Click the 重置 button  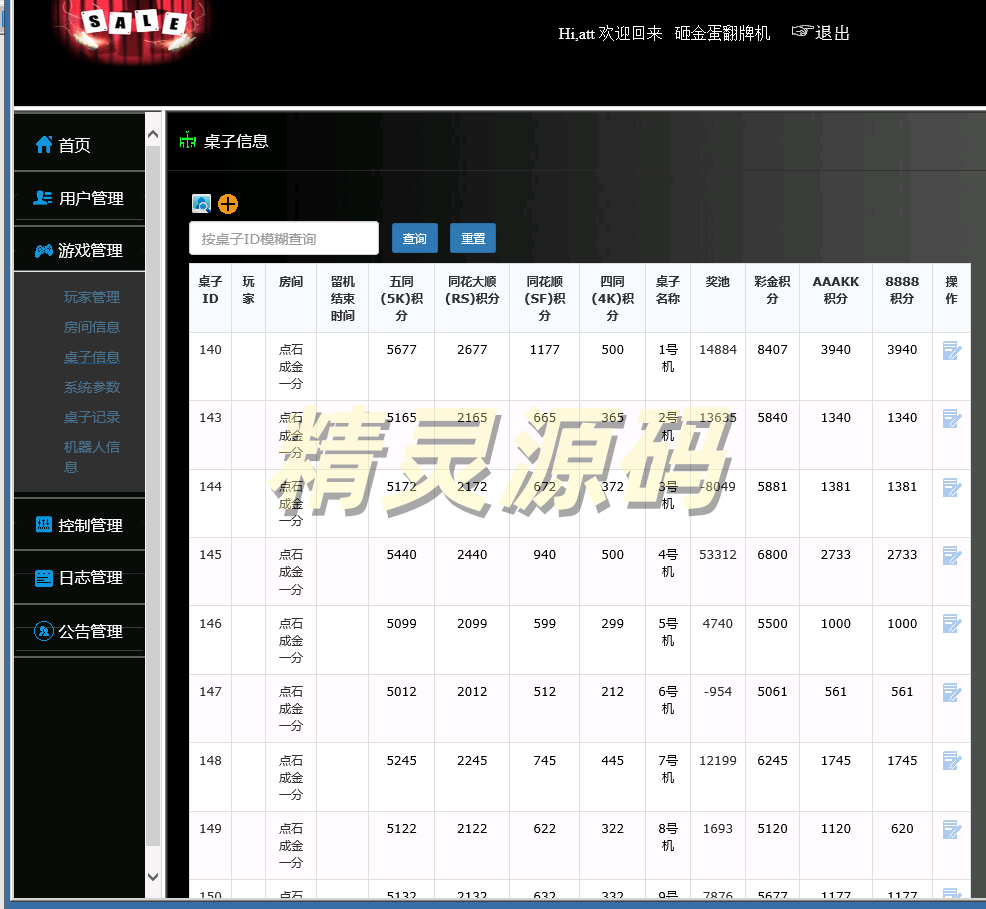[x=473, y=238]
